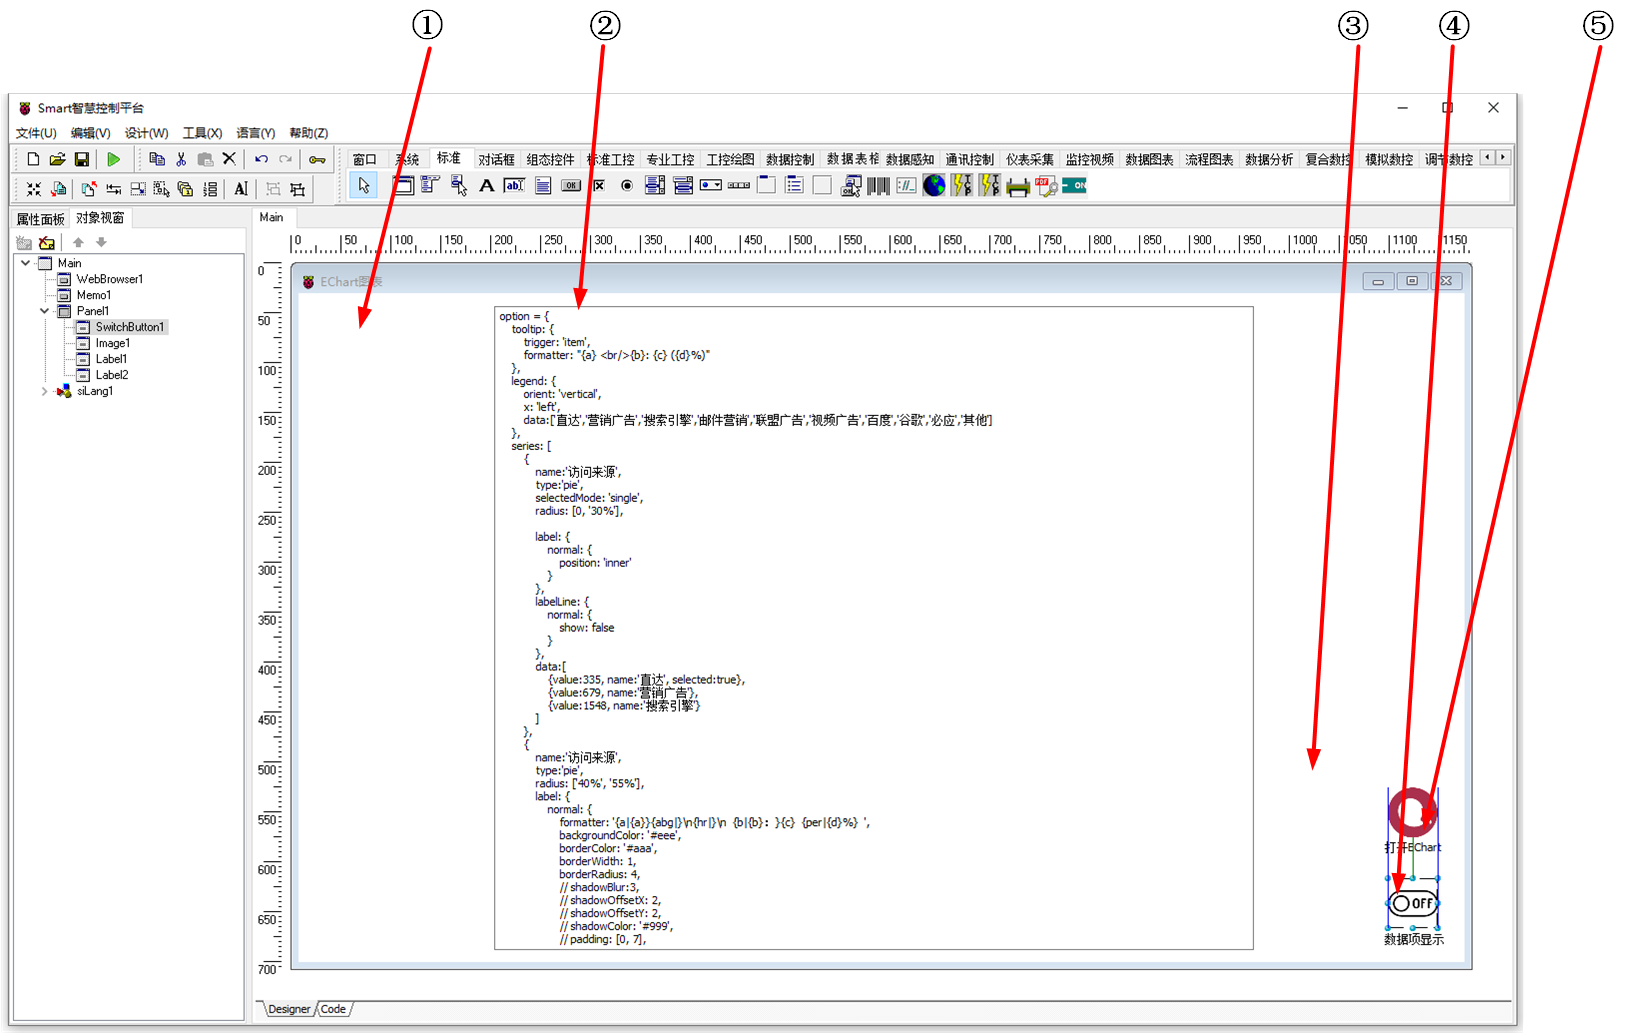
Task: Open the 监控视频 component tab
Action: [1089, 159]
